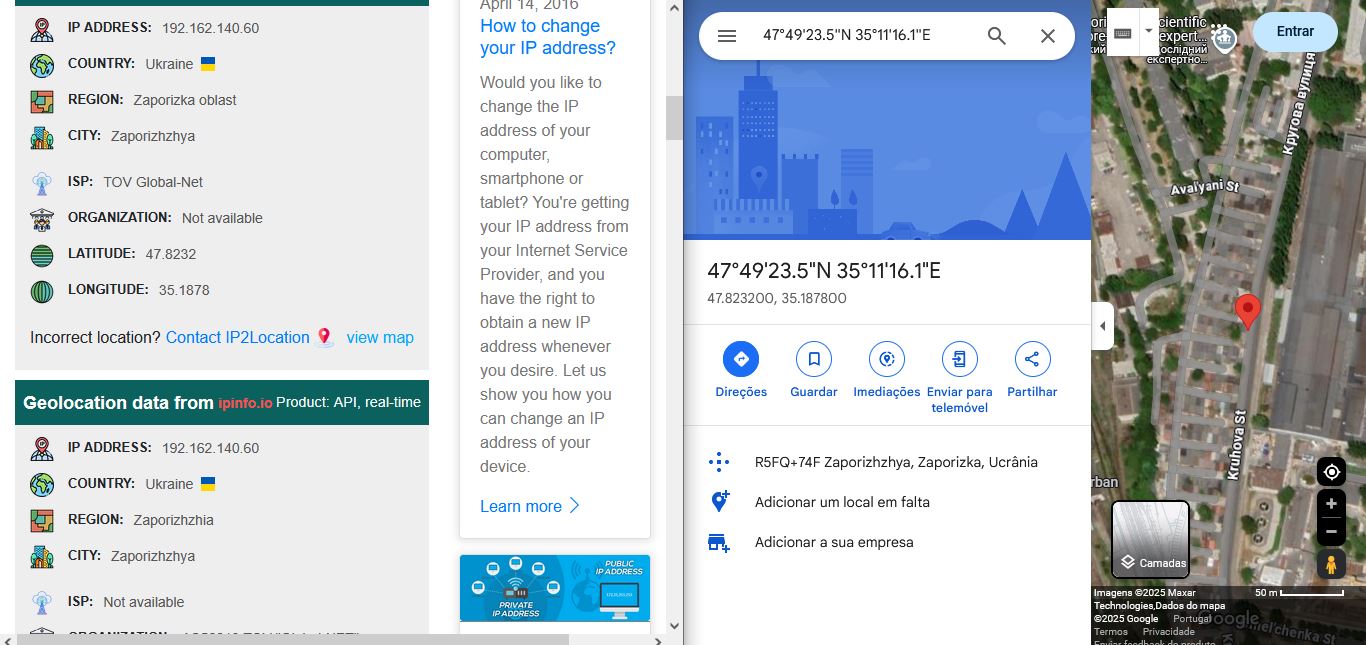
Task: Click the view map link
Action: [x=380, y=337]
